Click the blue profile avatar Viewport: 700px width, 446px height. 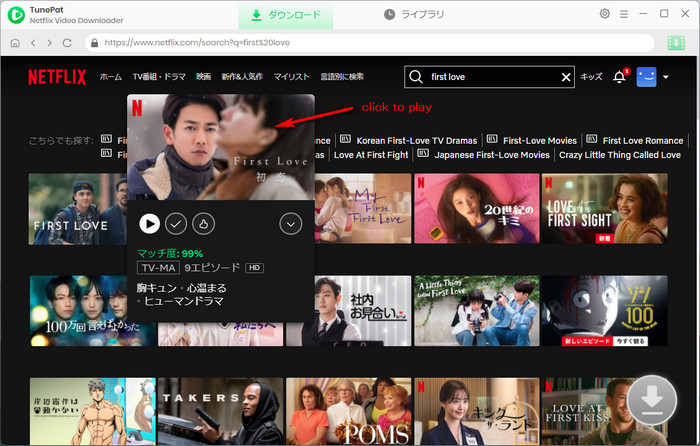tap(646, 77)
